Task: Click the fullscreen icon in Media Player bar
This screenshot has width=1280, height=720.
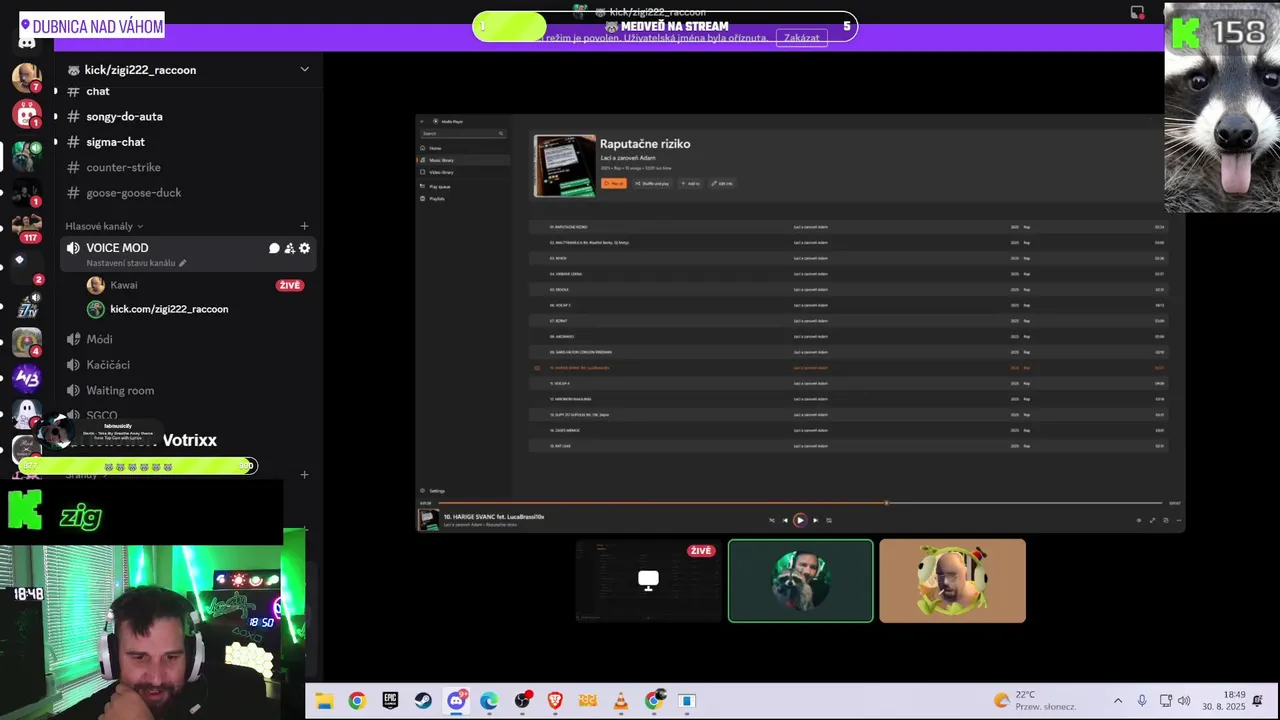Action: click(1152, 520)
